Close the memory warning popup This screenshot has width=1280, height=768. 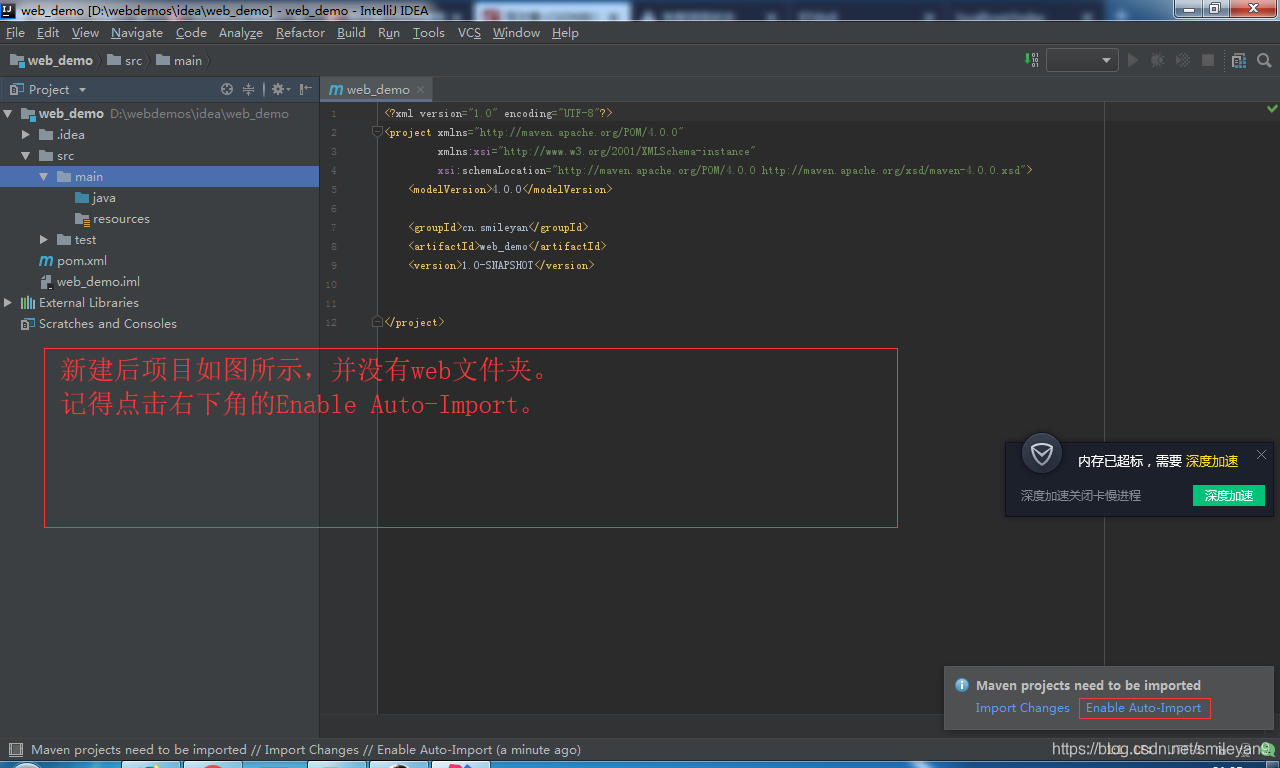(1261, 454)
